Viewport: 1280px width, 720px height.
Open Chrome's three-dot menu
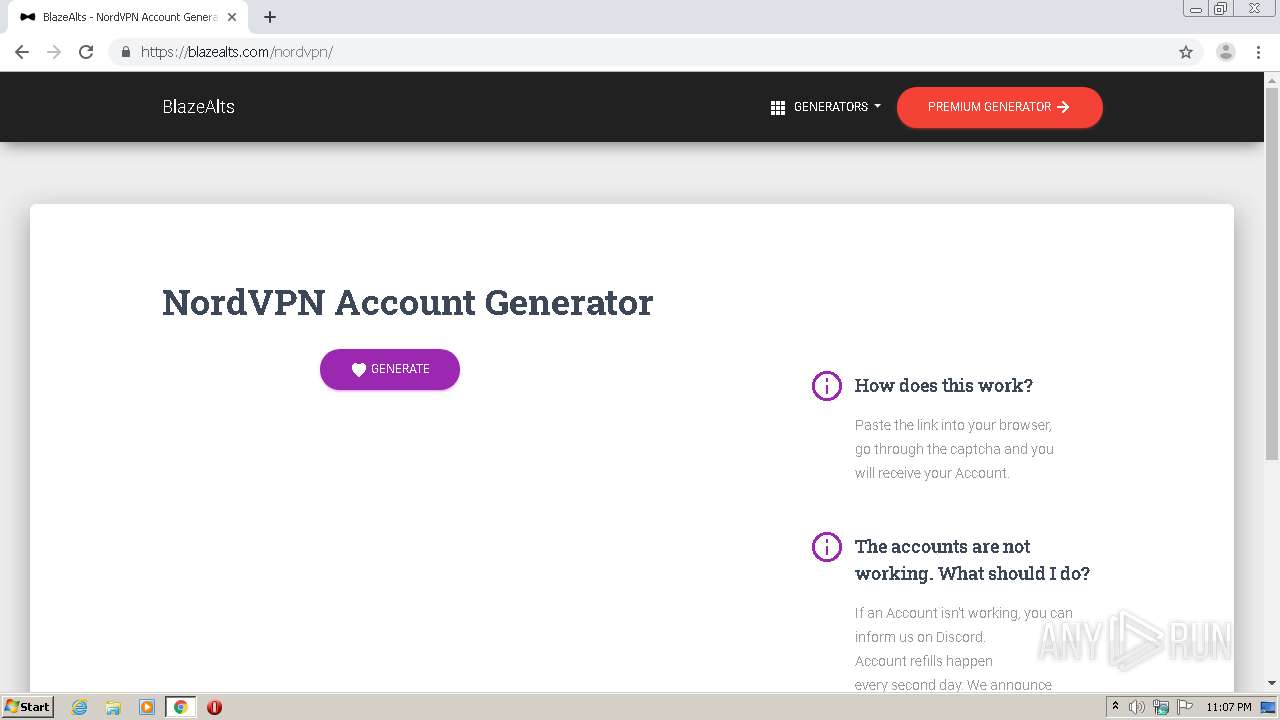tap(1258, 52)
